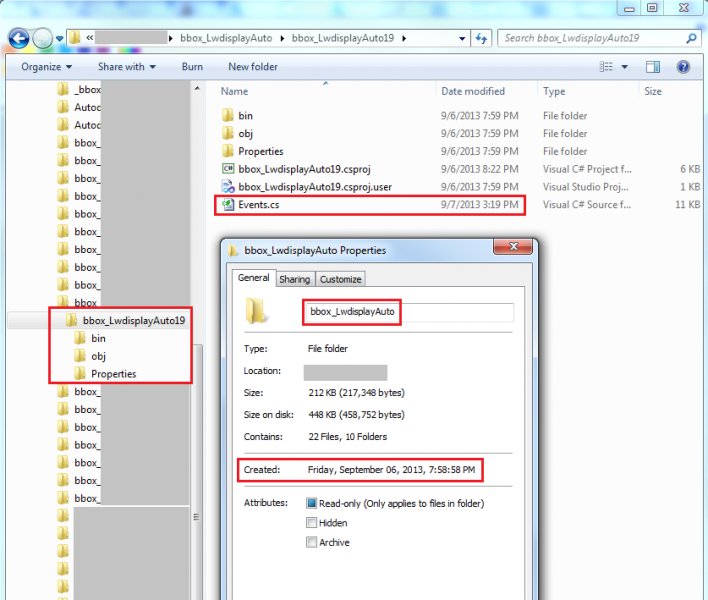
Task: Select the obj folder icon in file list
Action: (x=228, y=133)
